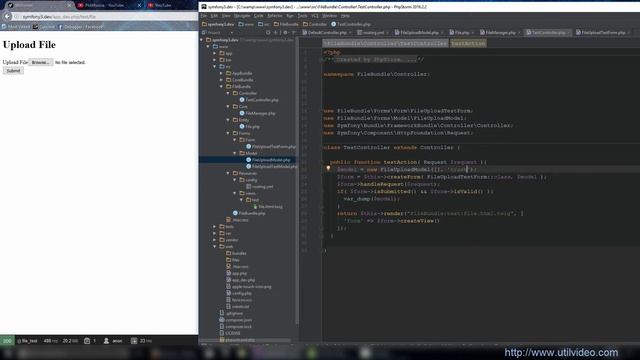Select FileUploadTestForm.php in project tree

271,147
